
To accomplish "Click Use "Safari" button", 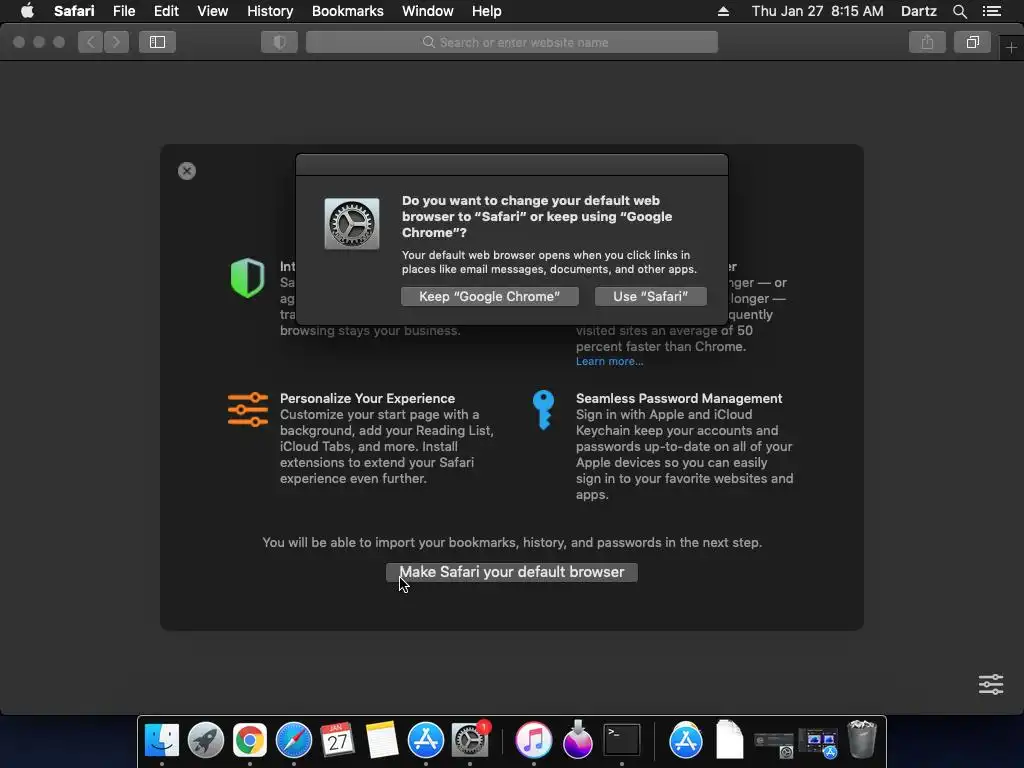I will 650,296.
